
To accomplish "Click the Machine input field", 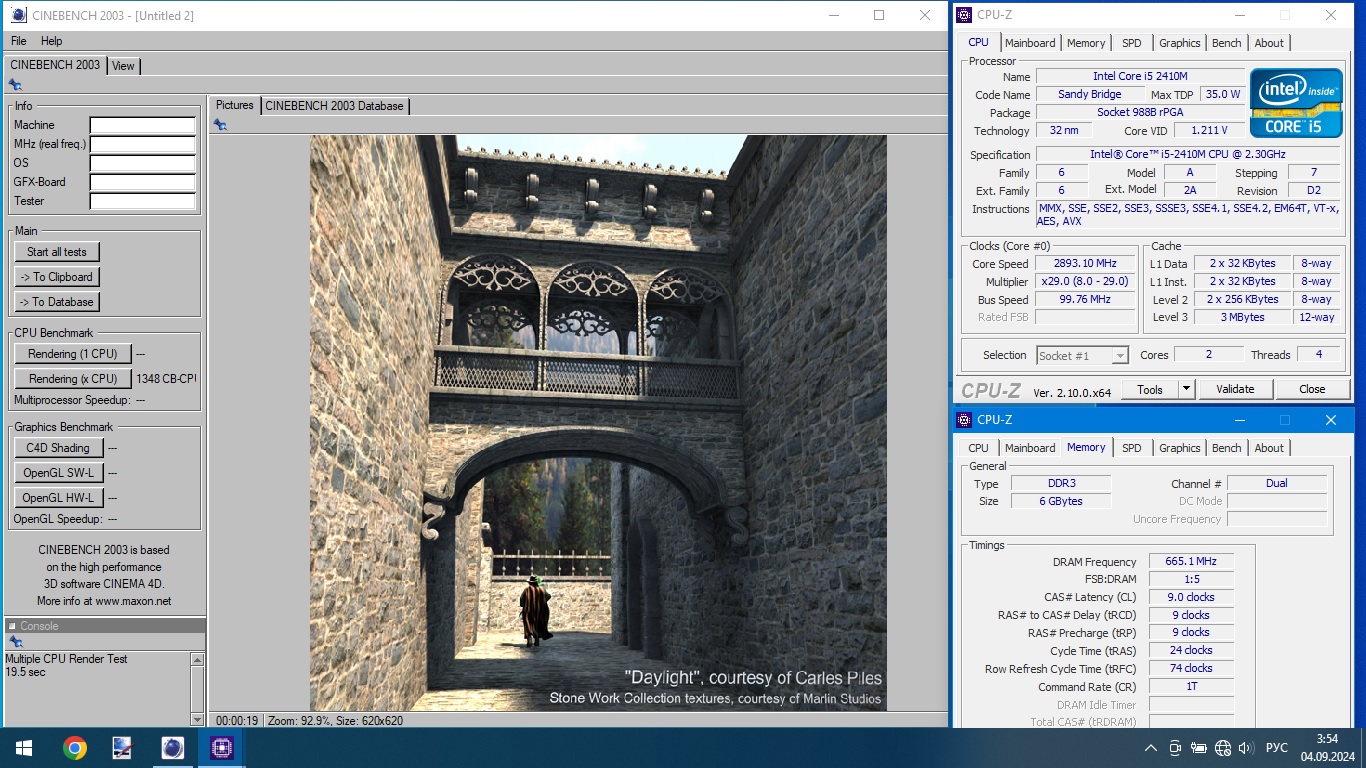I will pyautogui.click(x=143, y=125).
